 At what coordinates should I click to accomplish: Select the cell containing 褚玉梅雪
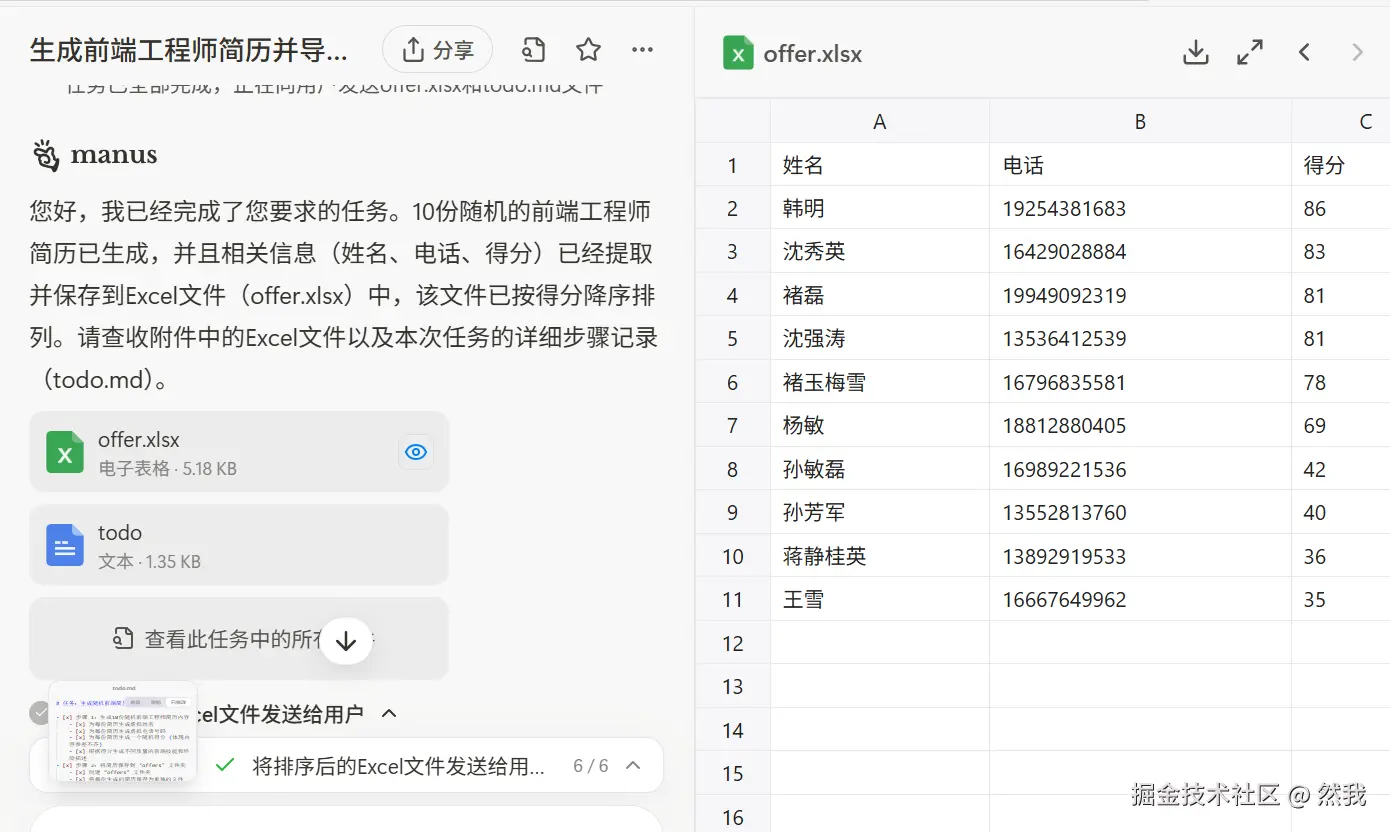coord(880,383)
